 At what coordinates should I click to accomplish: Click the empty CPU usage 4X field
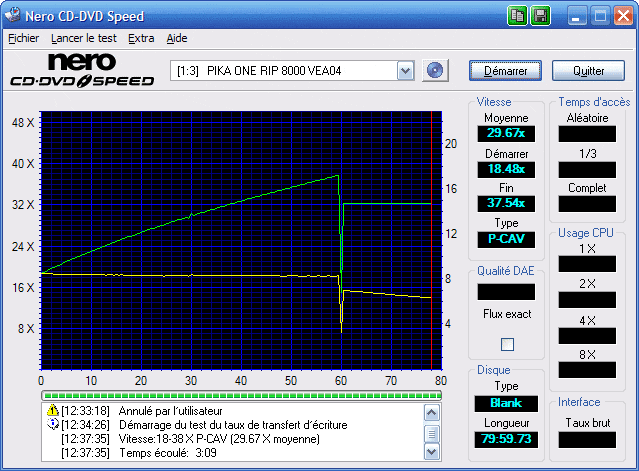coord(587,336)
